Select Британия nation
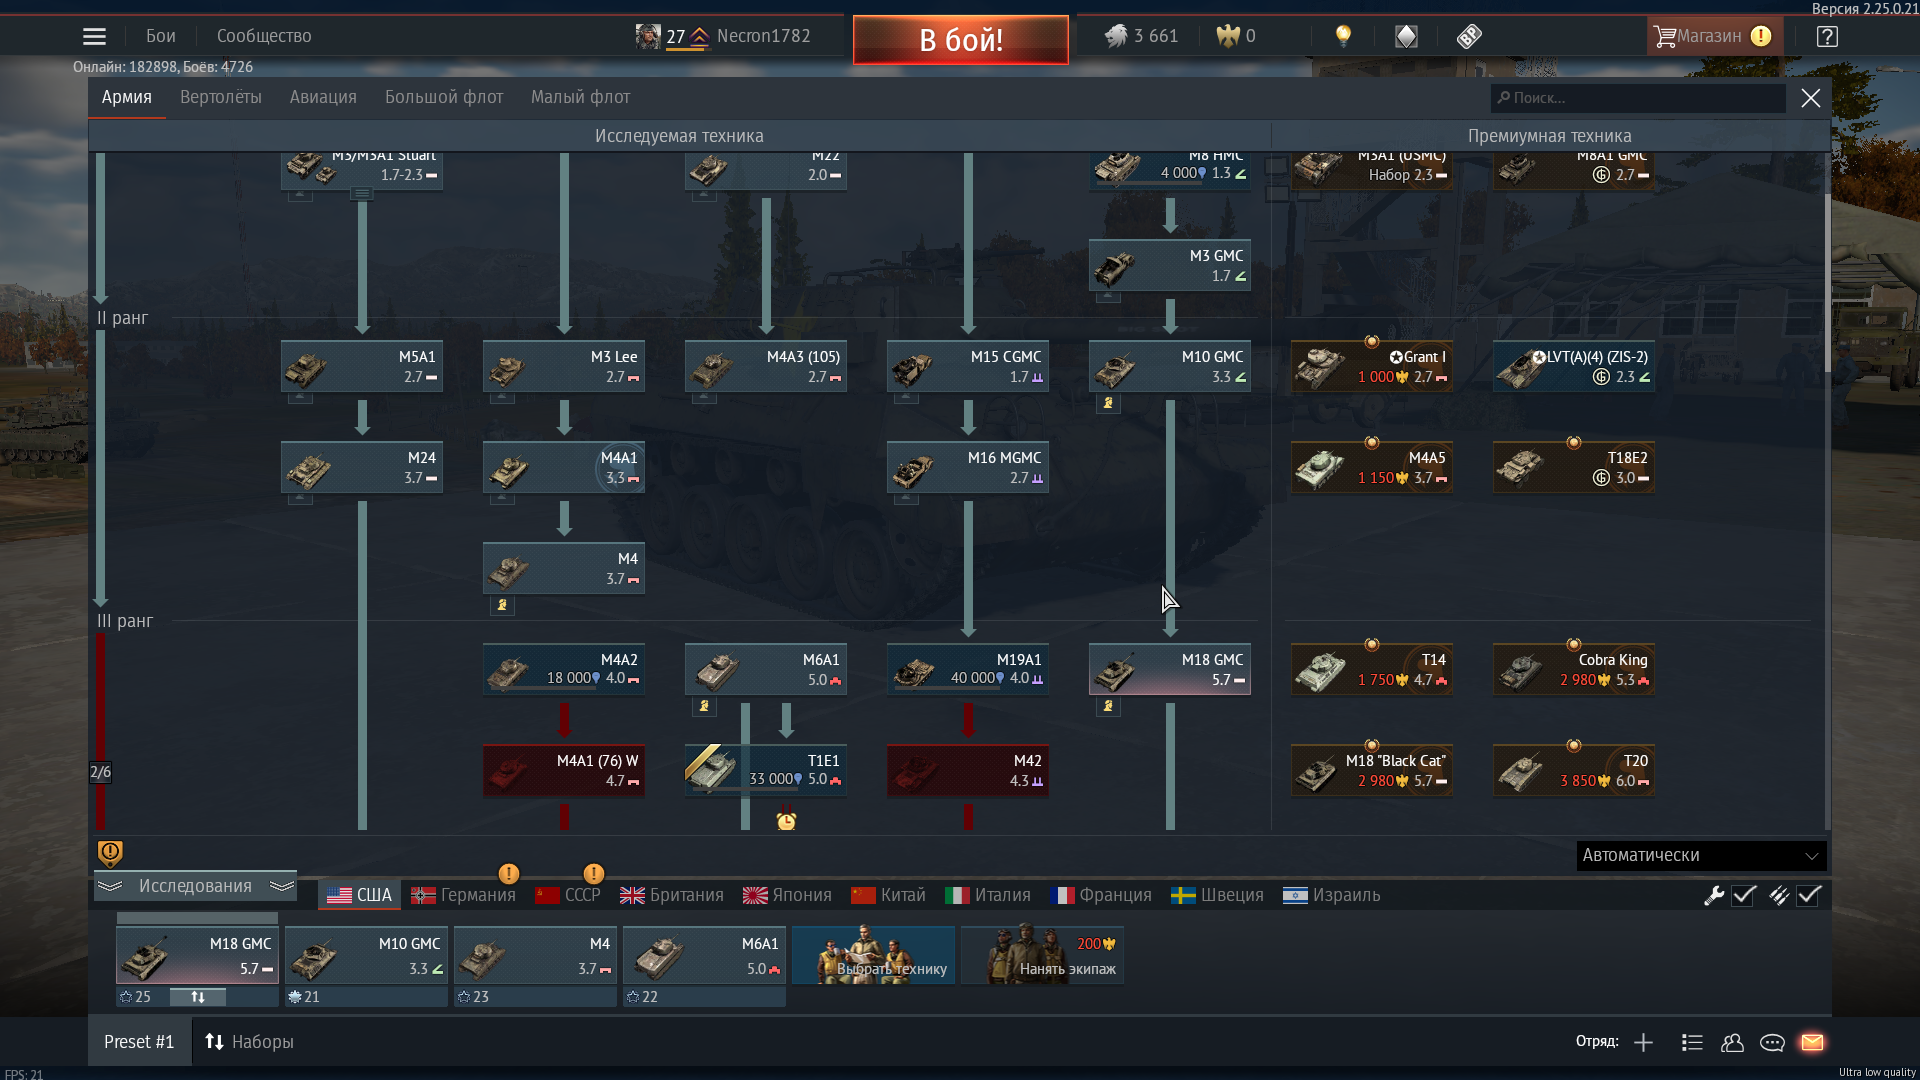The image size is (1920, 1080). (671, 896)
